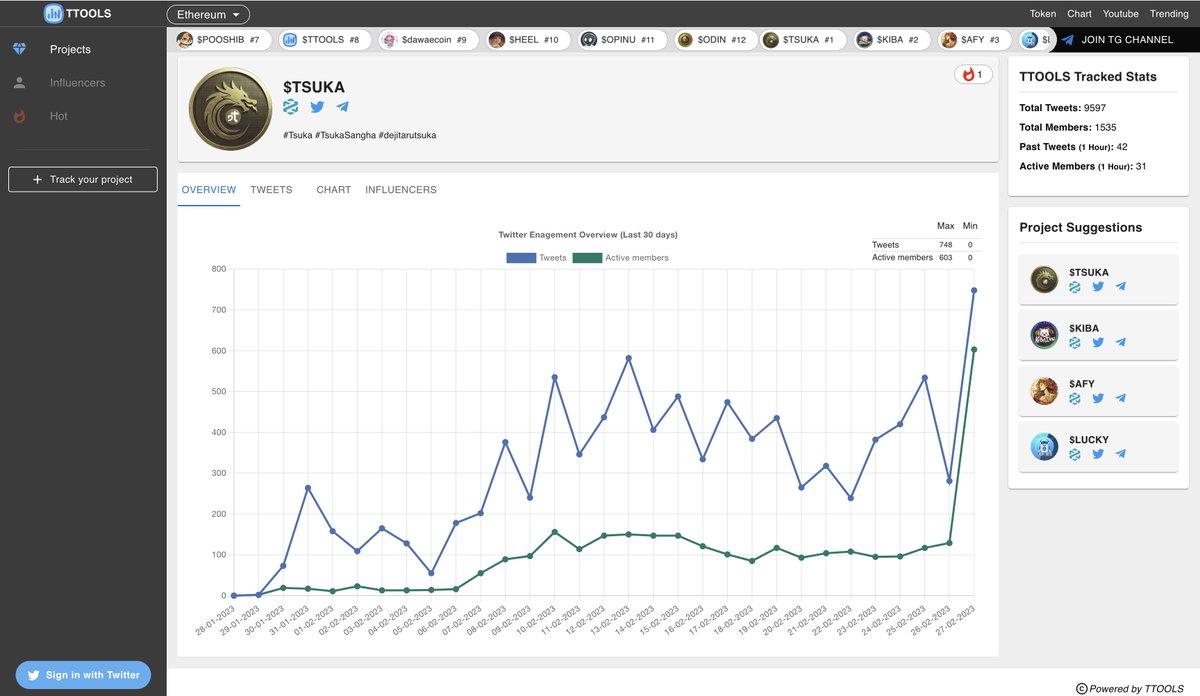Viewport: 1200px width, 696px height.
Task: Open Twitter icon in $KIBA suggestion card
Action: (x=1098, y=342)
